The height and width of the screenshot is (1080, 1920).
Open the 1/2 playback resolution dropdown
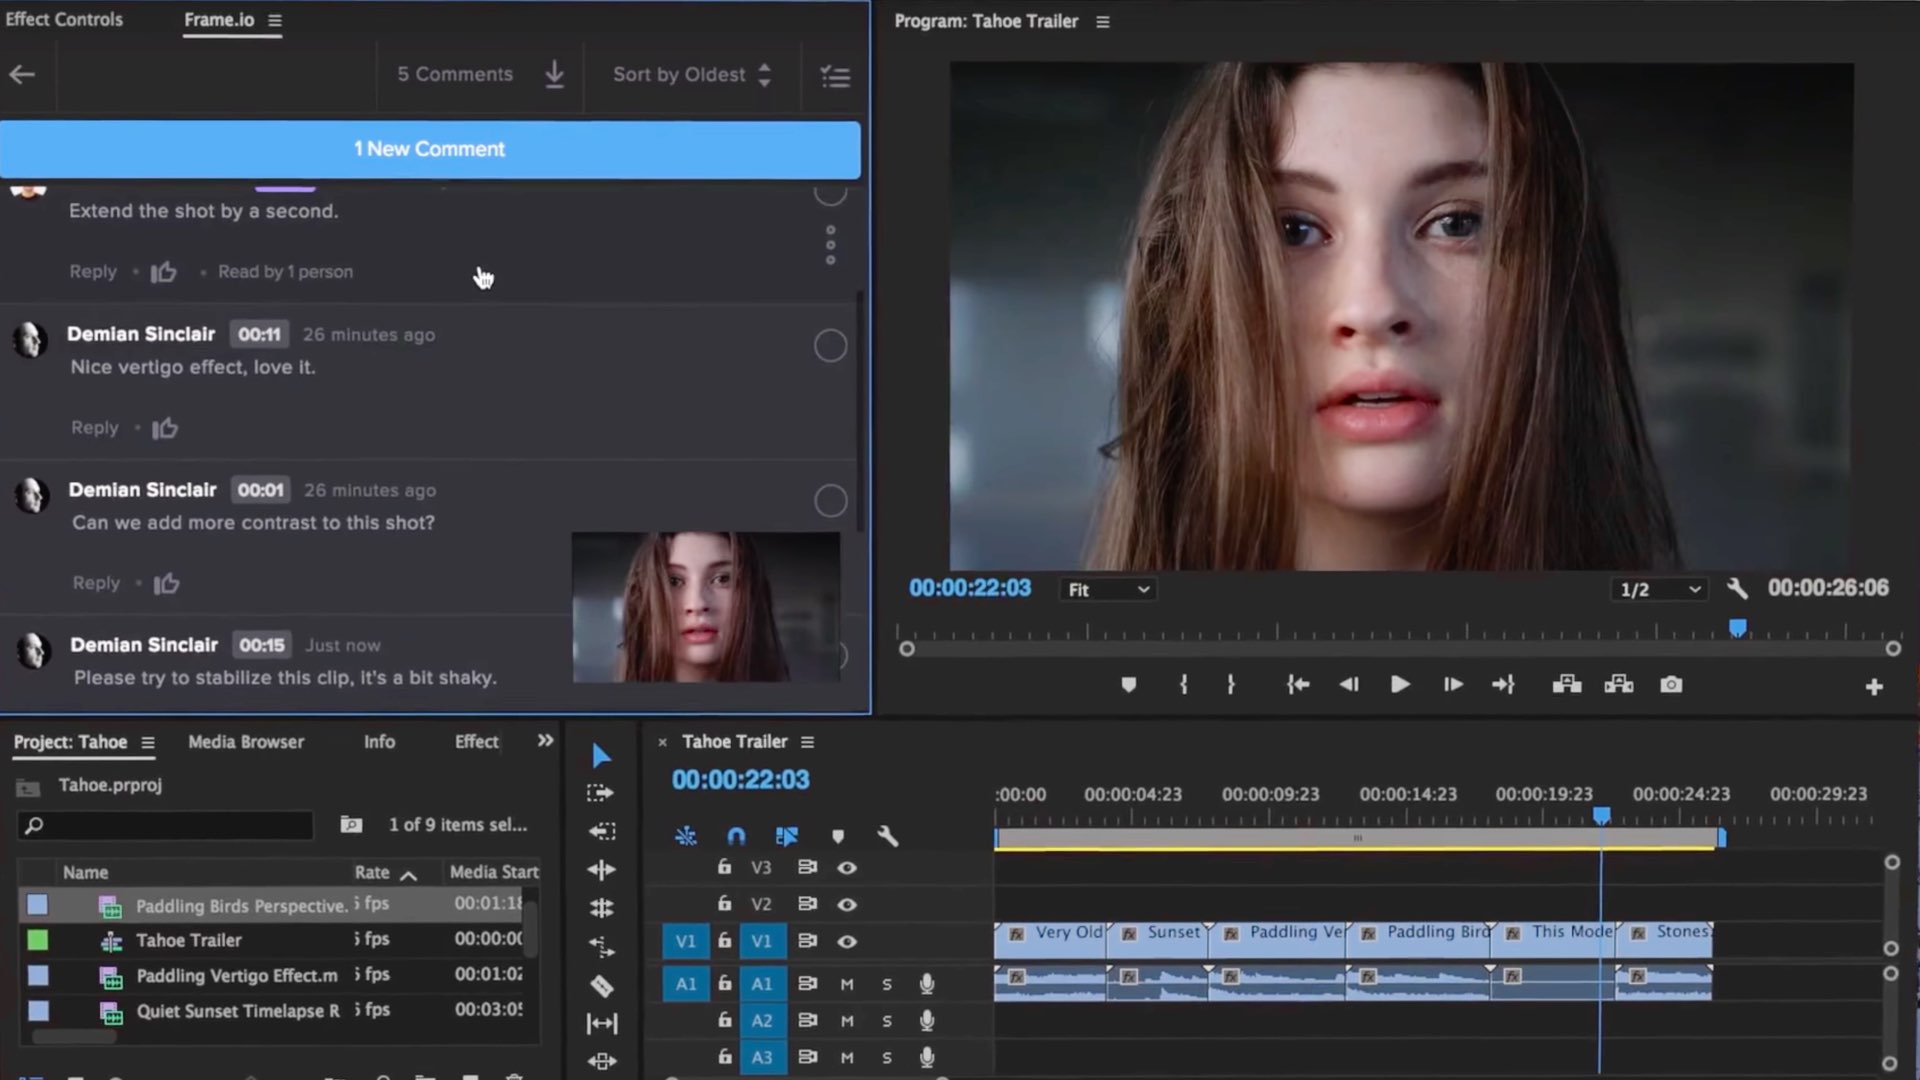pos(1658,589)
